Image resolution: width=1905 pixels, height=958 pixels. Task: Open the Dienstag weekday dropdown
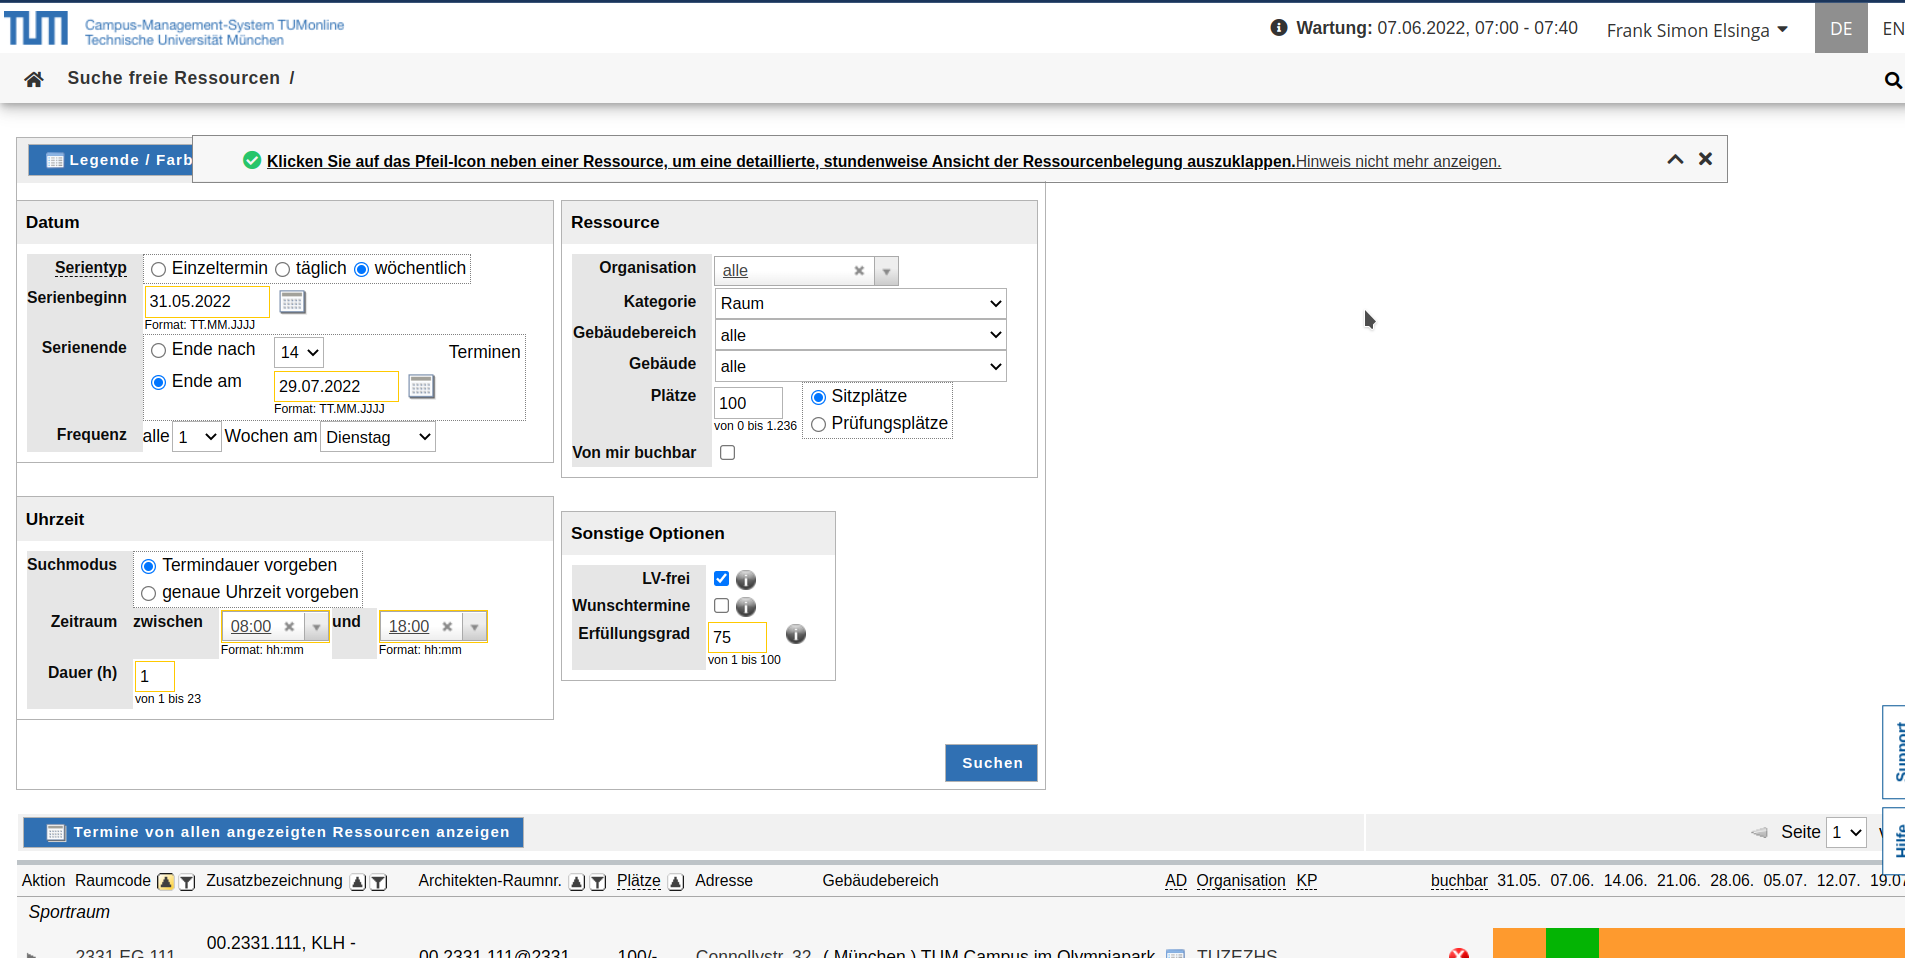377,437
